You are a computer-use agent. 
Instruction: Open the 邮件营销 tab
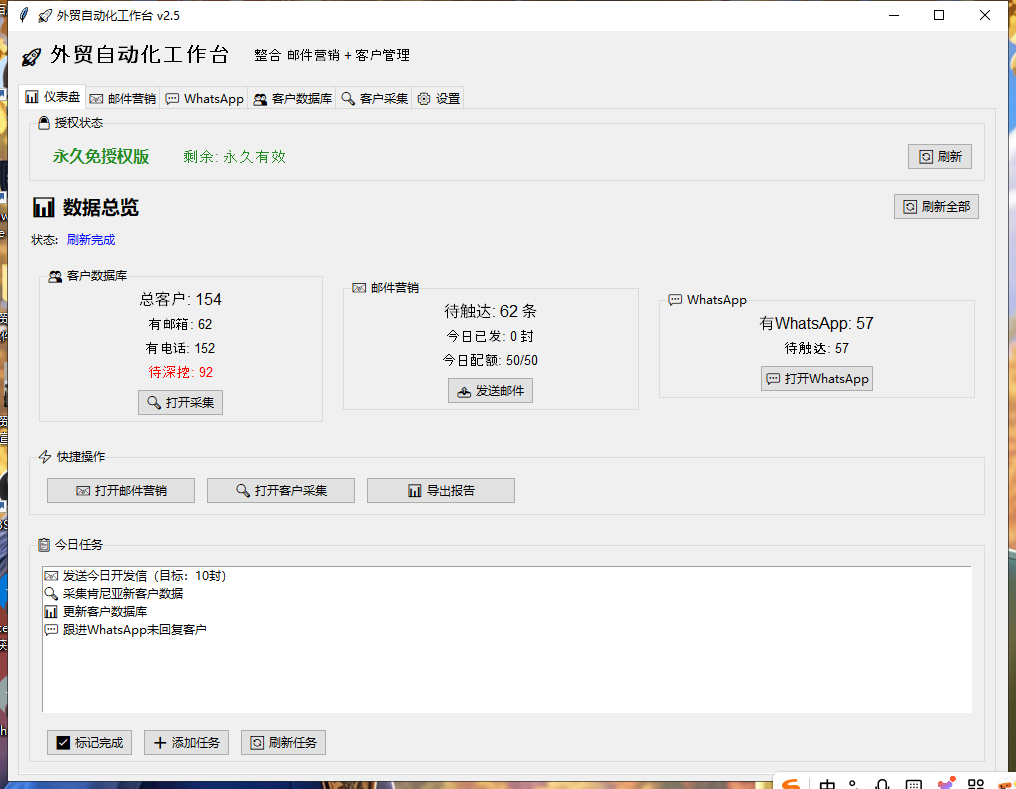pyautogui.click(x=122, y=98)
